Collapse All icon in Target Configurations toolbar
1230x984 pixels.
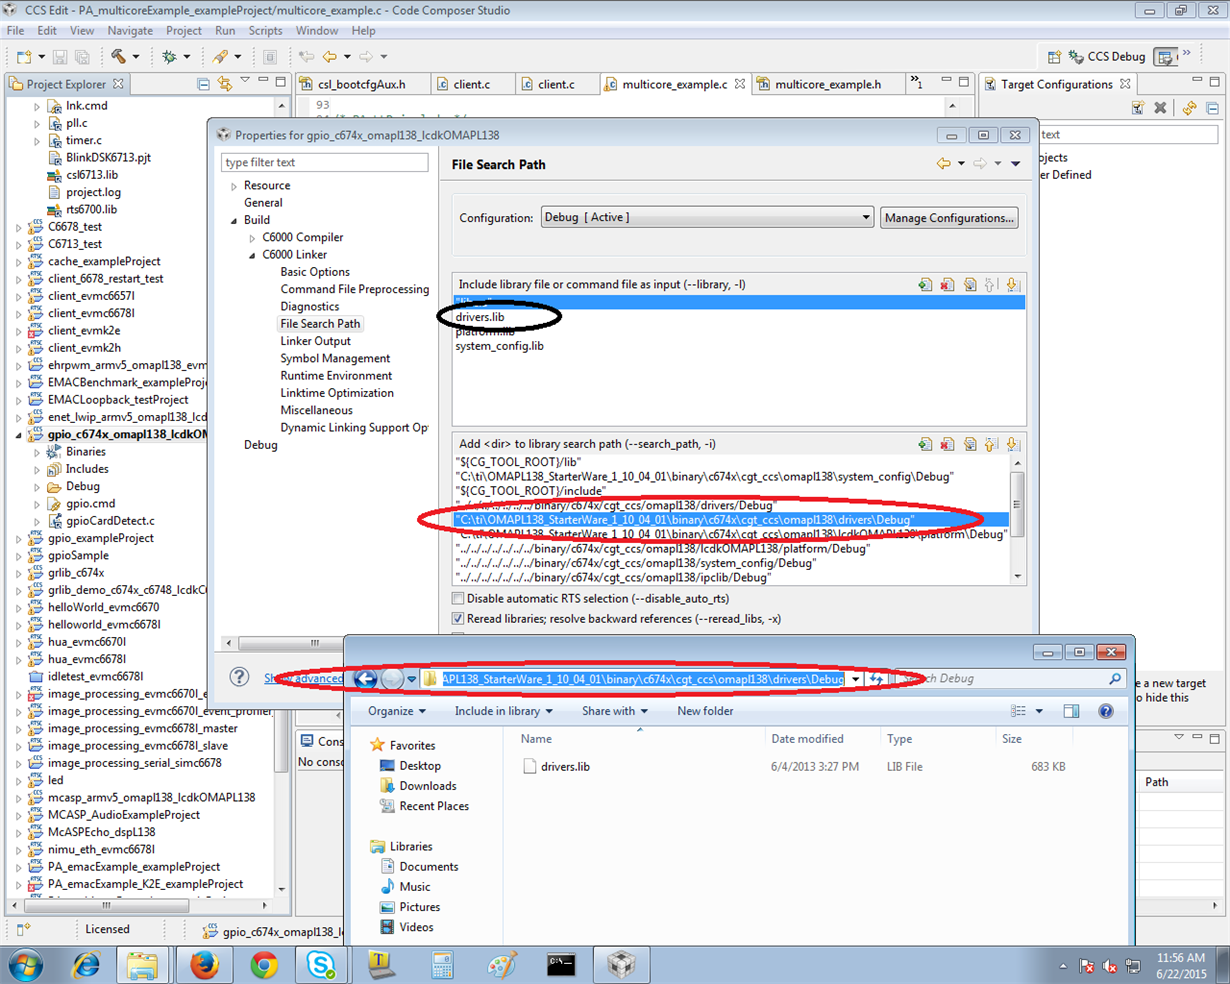coord(1212,108)
